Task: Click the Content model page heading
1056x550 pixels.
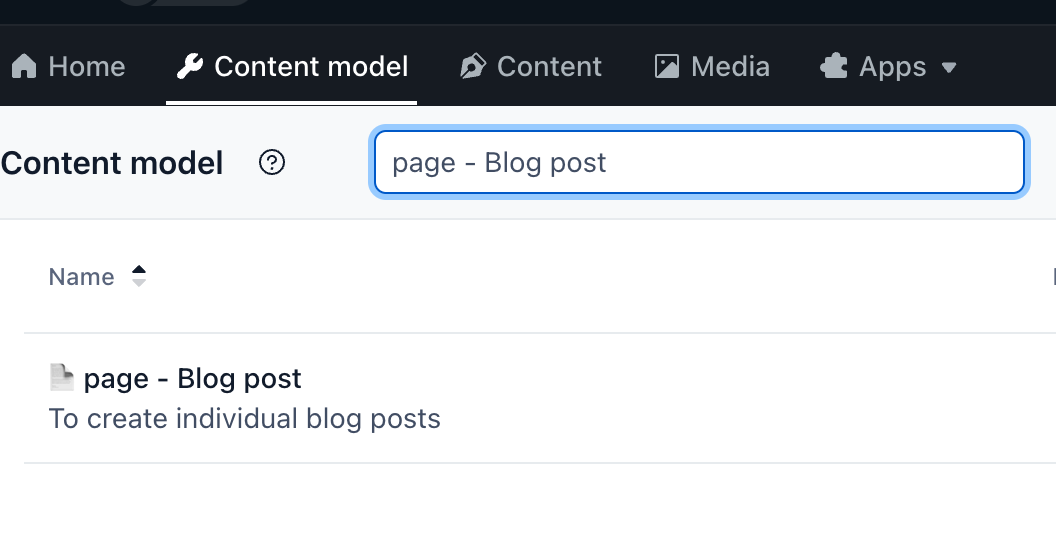Action: point(112,163)
